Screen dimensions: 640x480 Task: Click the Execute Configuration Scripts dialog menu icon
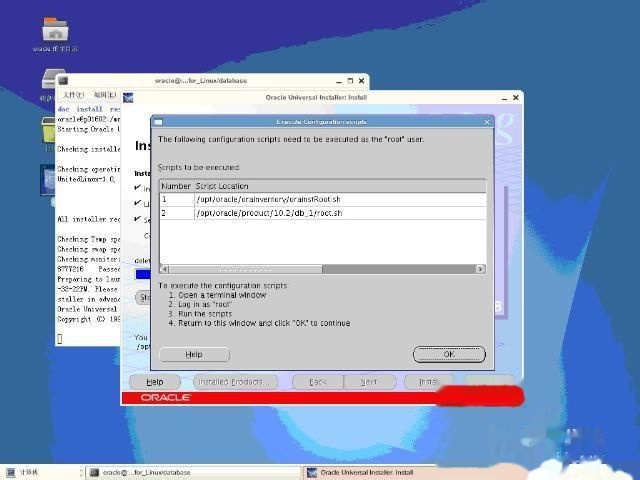pos(157,121)
